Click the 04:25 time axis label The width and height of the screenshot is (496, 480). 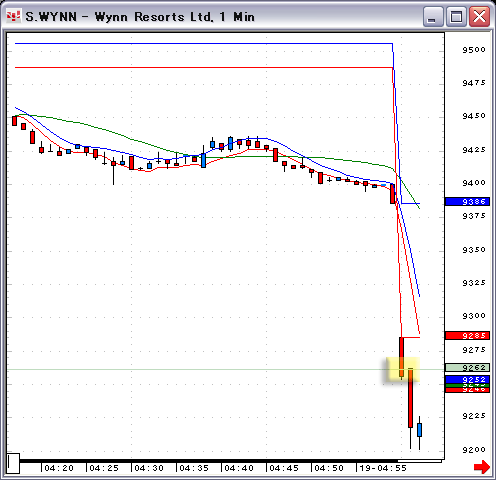pos(104,468)
